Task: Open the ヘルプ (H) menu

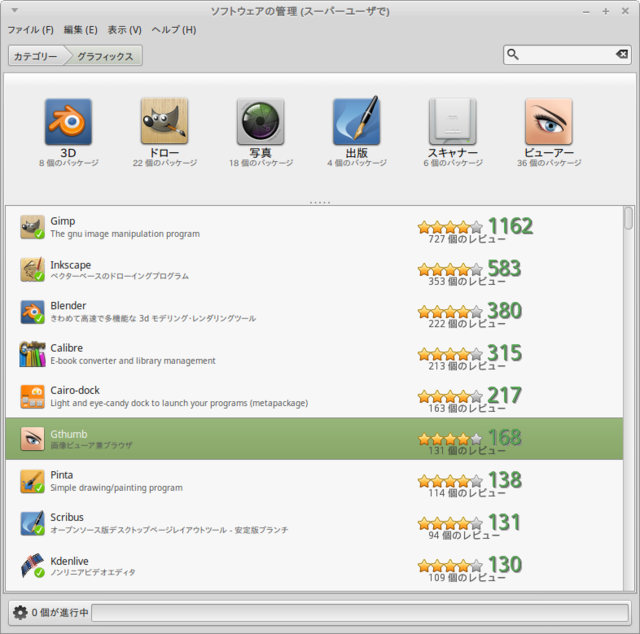Action: point(174,30)
